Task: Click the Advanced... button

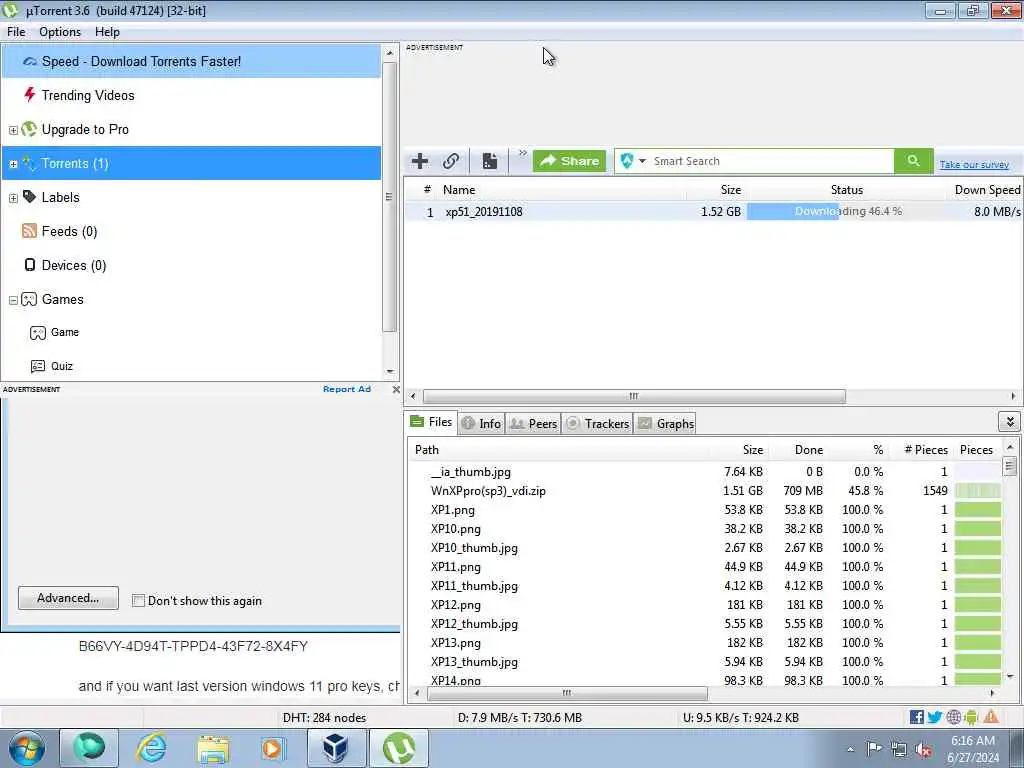Action: point(69,598)
